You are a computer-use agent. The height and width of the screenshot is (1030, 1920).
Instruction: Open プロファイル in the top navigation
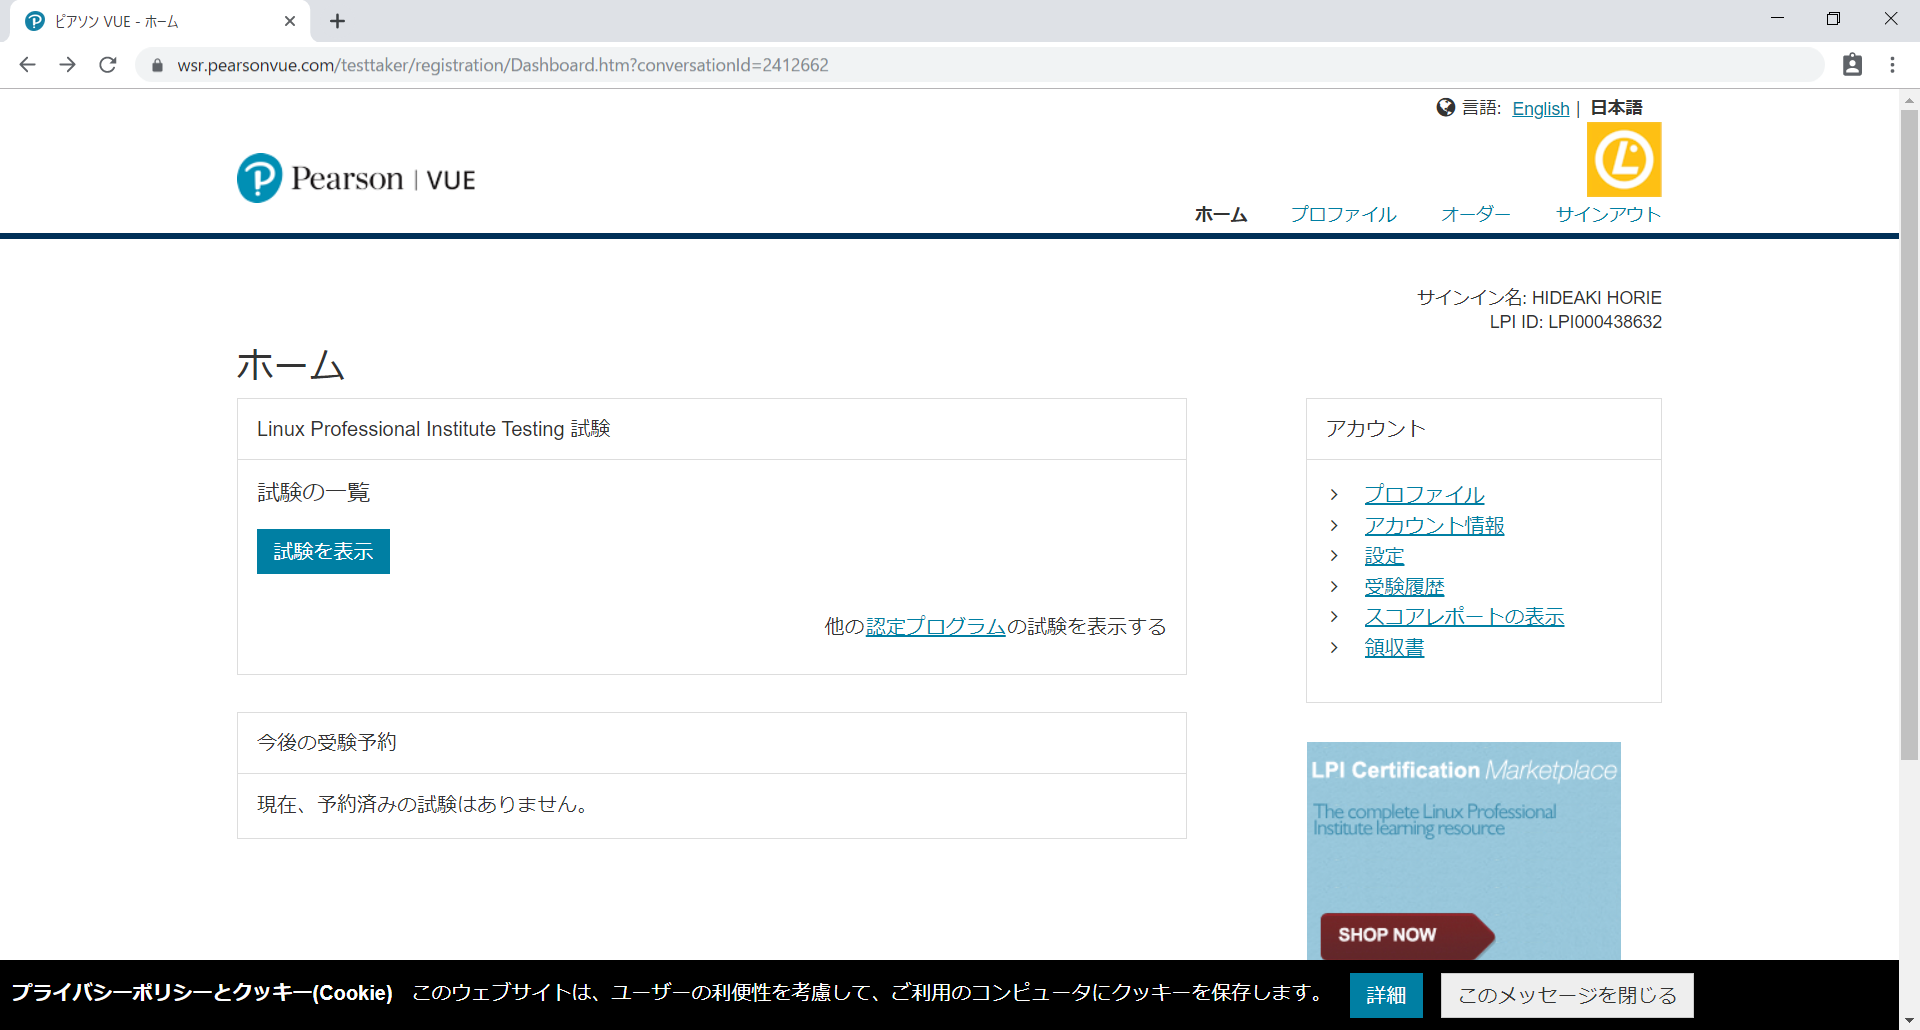(1343, 214)
